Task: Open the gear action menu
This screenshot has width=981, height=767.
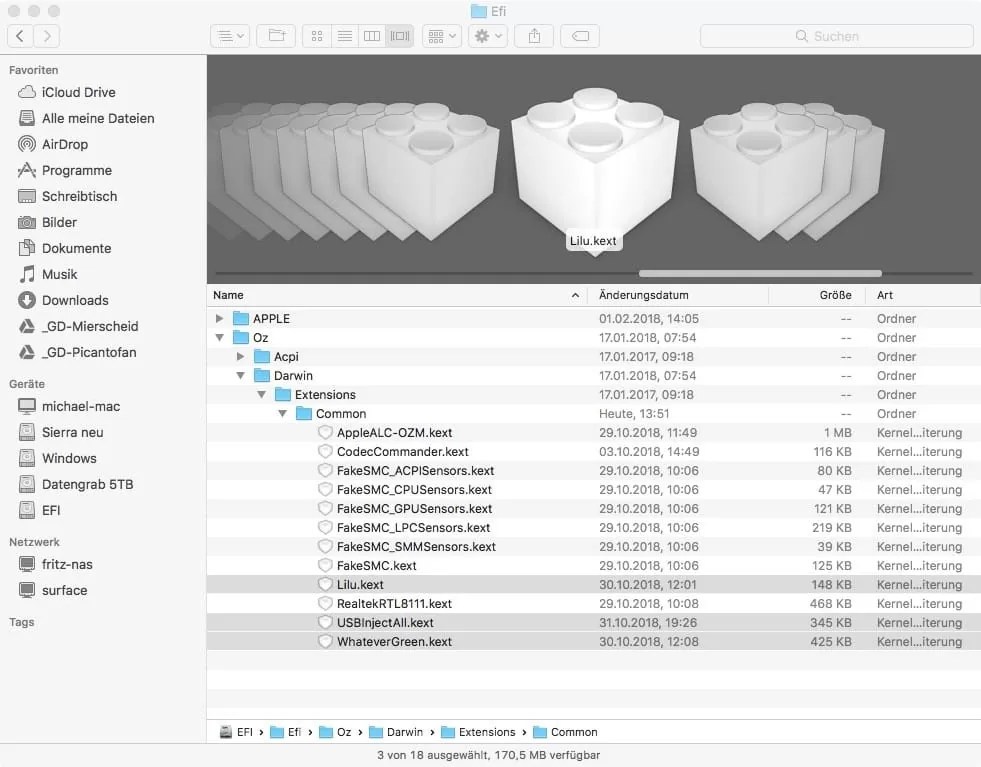Action: [x=488, y=36]
